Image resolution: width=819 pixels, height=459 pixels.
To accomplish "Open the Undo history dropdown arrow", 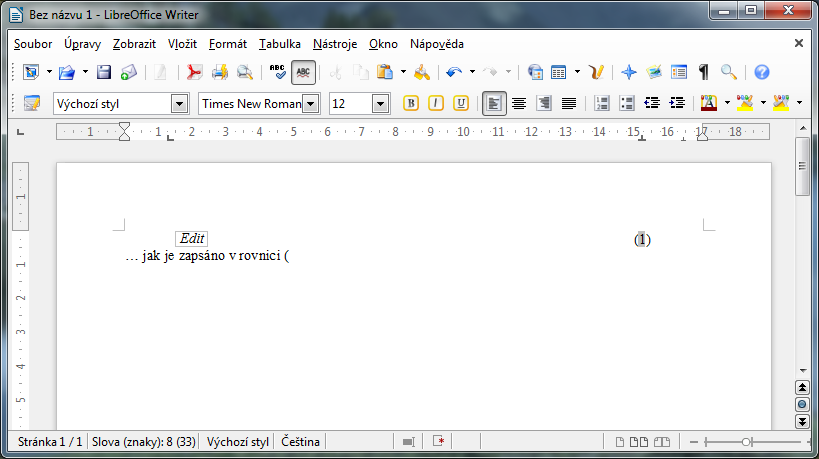I will click(x=472, y=72).
